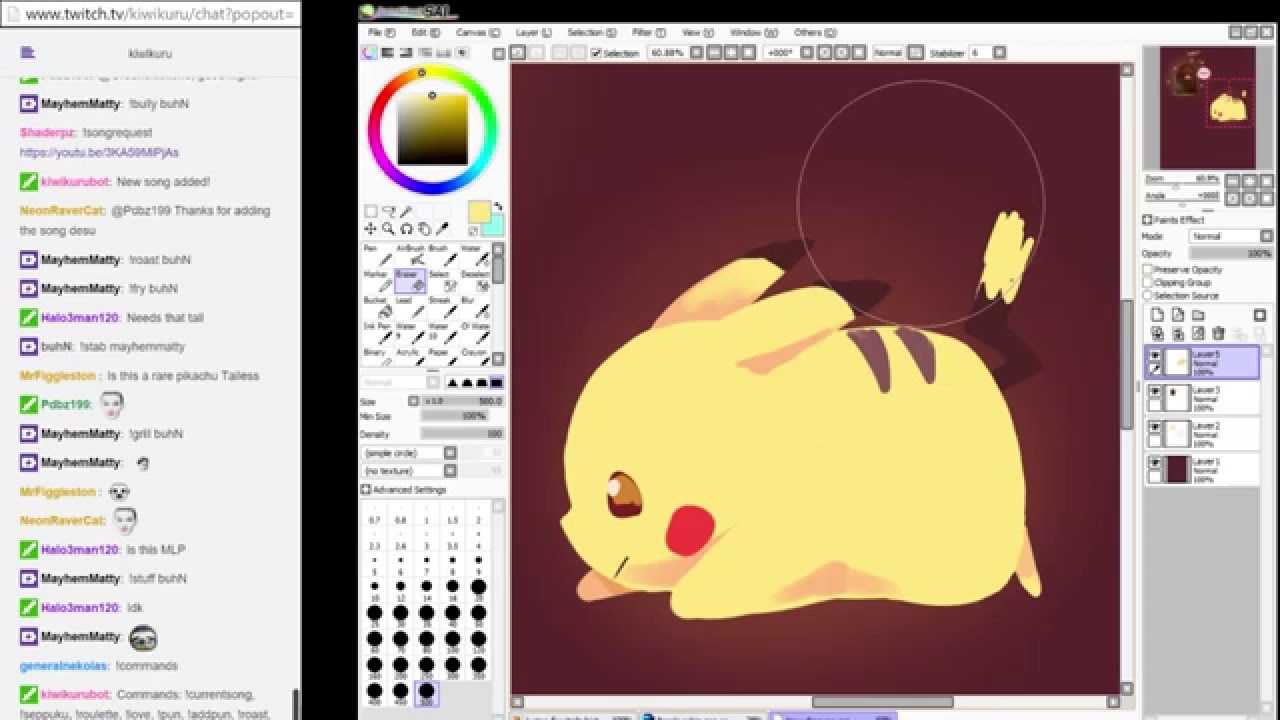Hide Layer5 using its eye icon
Image resolution: width=1280 pixels, height=720 pixels.
pos(1155,356)
